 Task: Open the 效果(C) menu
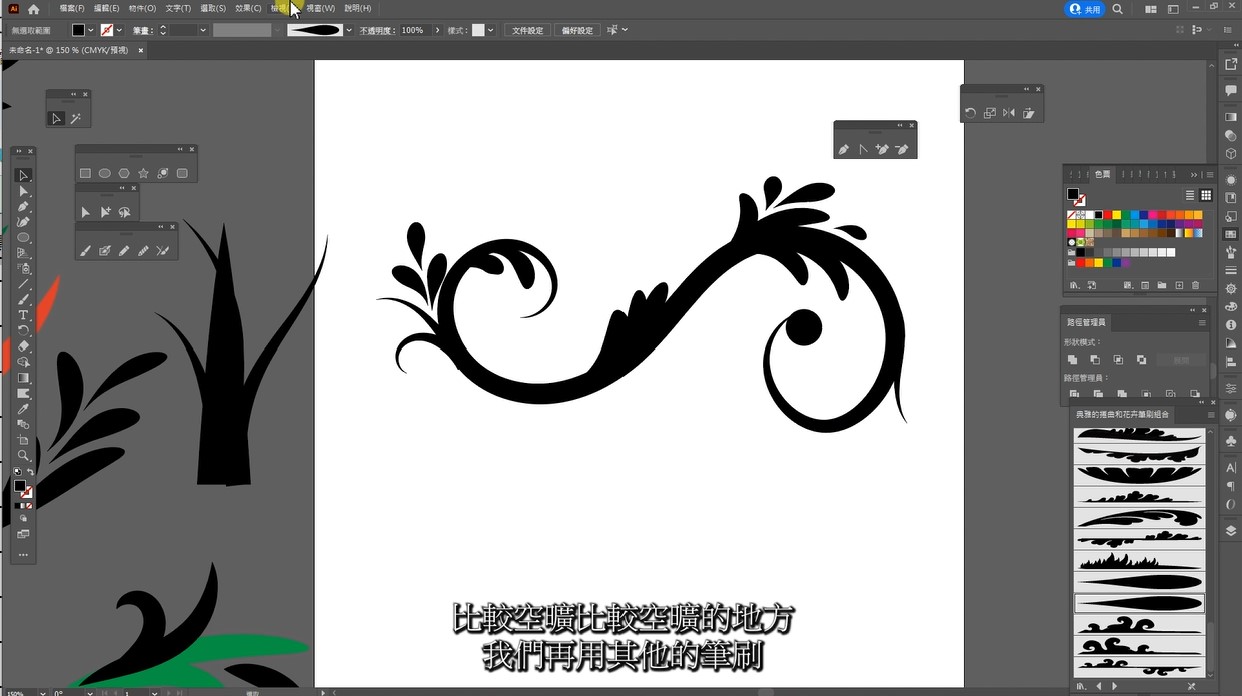[248, 8]
